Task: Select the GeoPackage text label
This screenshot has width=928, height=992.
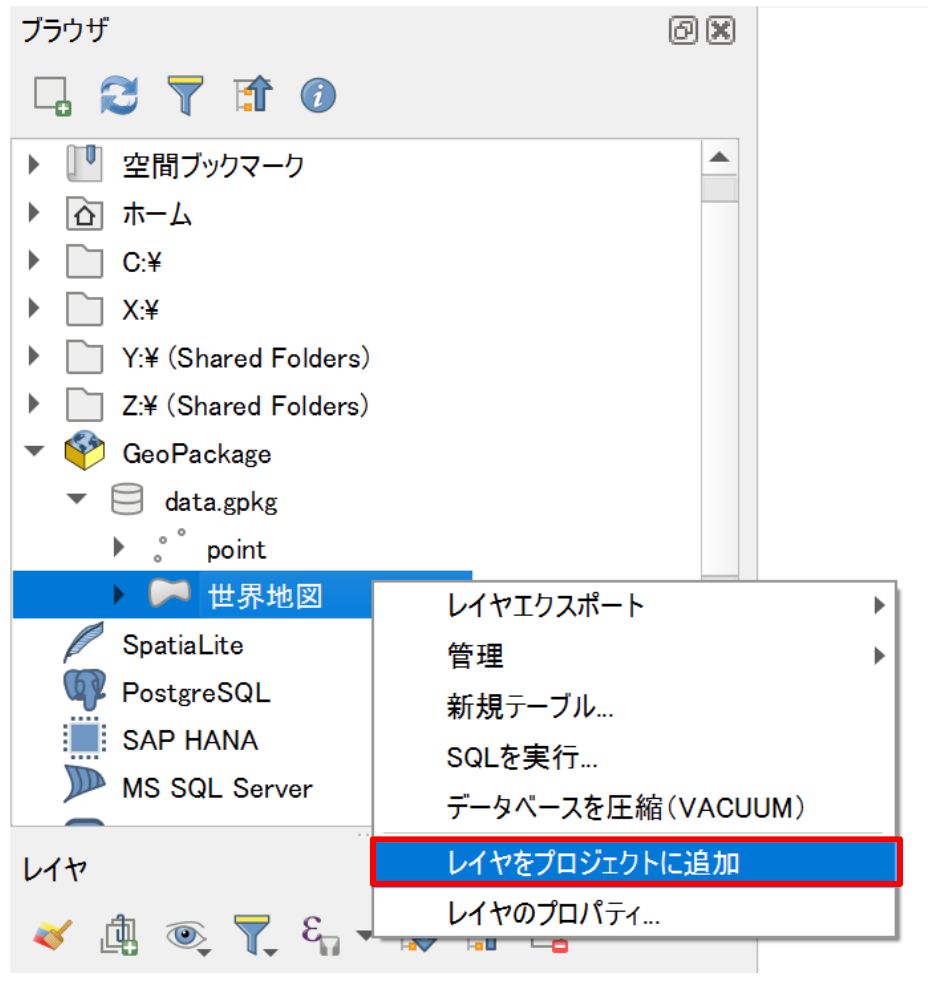Action: point(197,454)
